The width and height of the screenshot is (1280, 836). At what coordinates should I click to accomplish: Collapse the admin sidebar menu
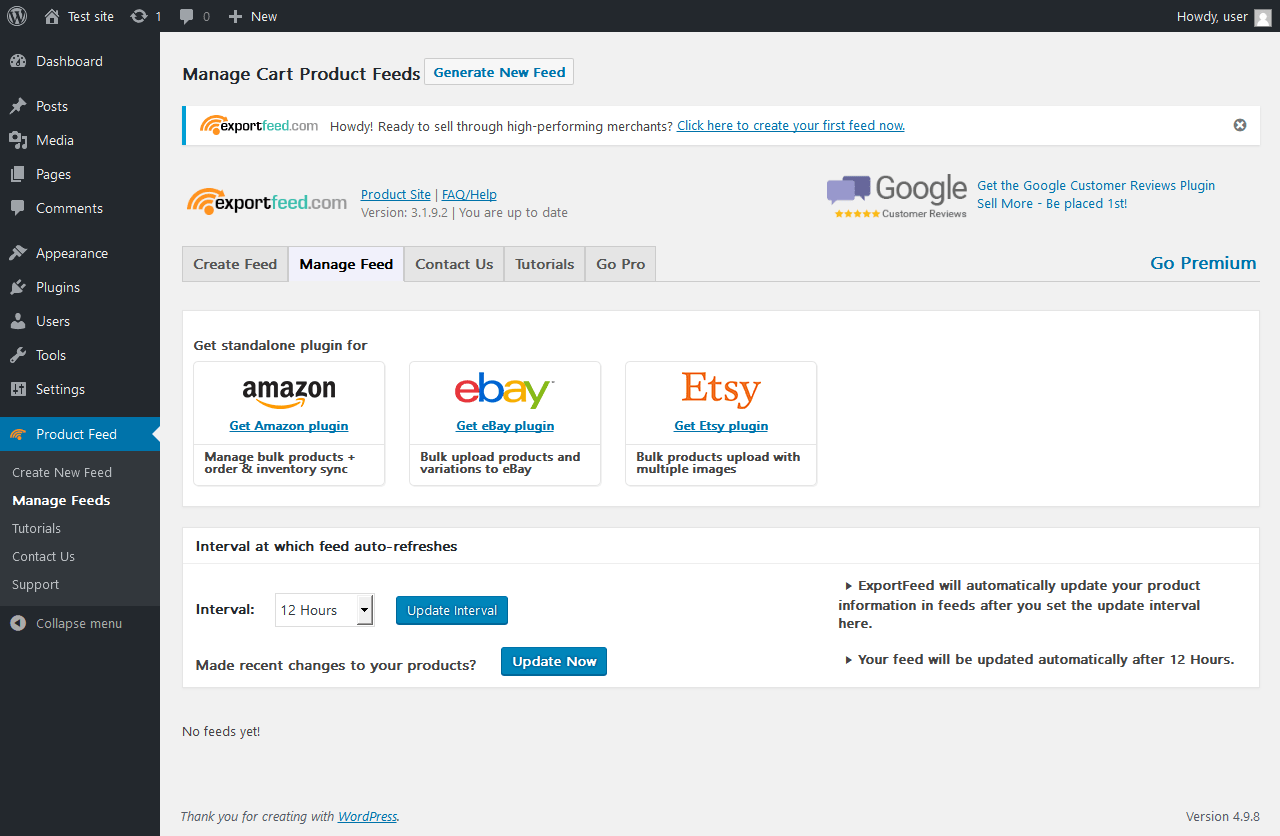point(78,623)
